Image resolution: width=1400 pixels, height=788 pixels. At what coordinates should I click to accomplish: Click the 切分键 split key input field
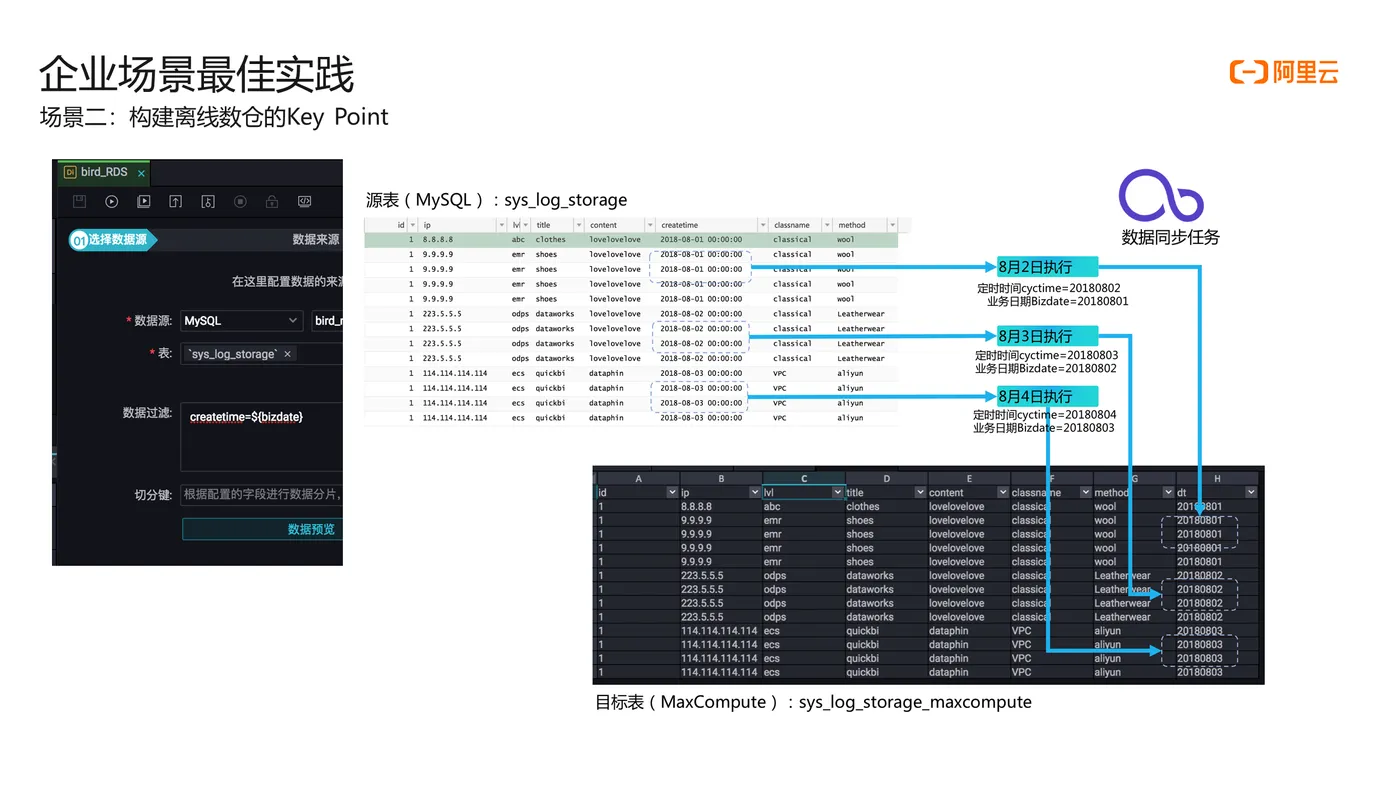[262, 494]
